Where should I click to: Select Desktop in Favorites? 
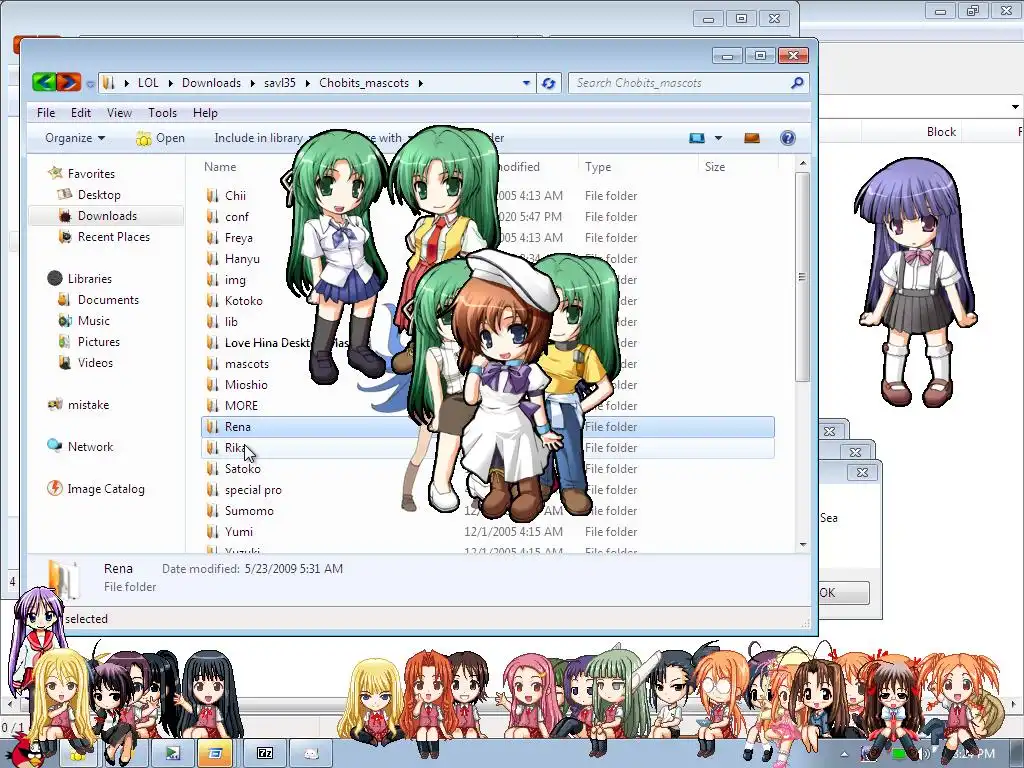pyautogui.click(x=99, y=195)
